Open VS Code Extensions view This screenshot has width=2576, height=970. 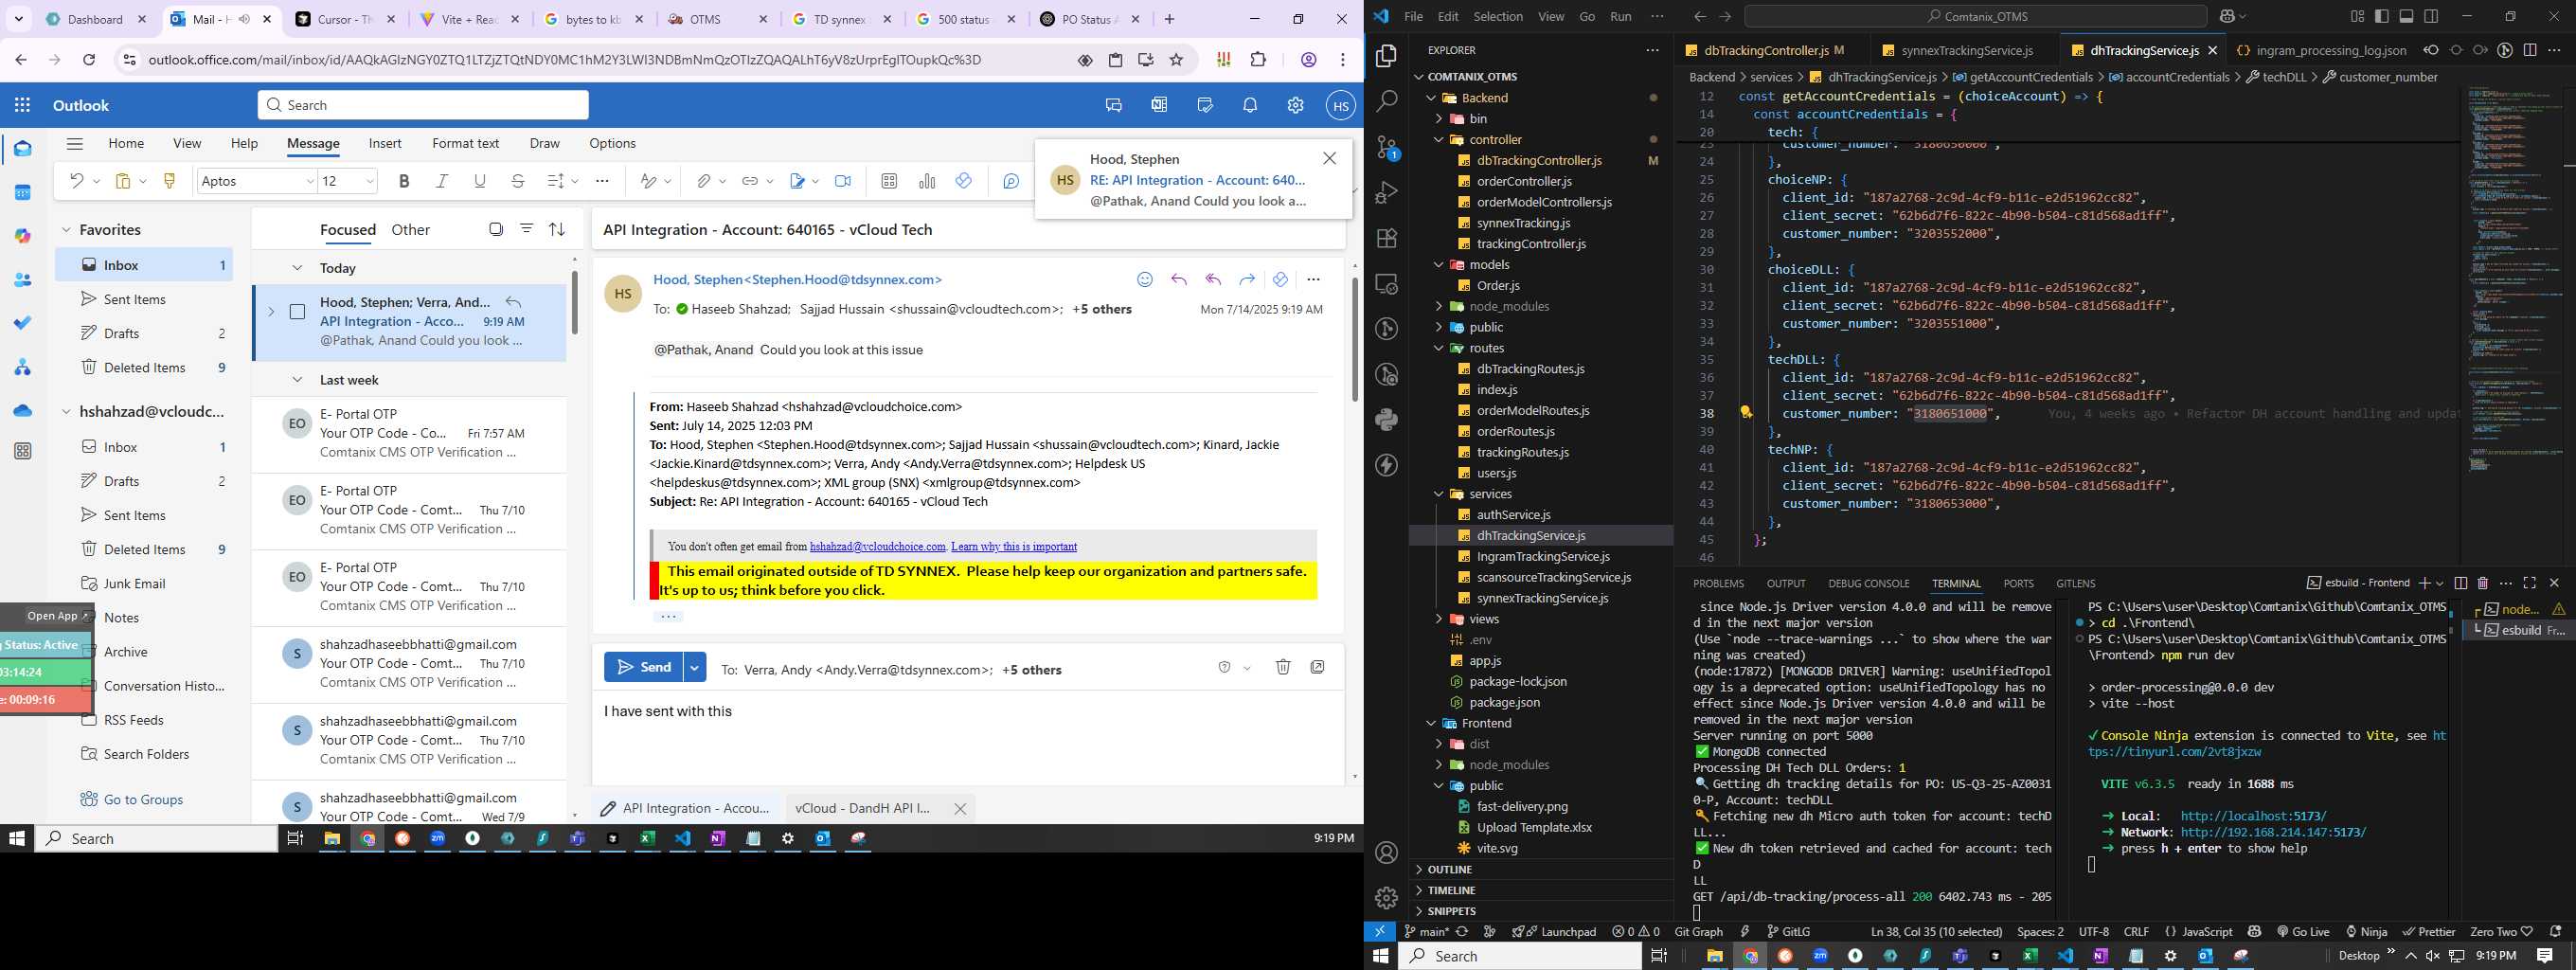tap(1387, 238)
